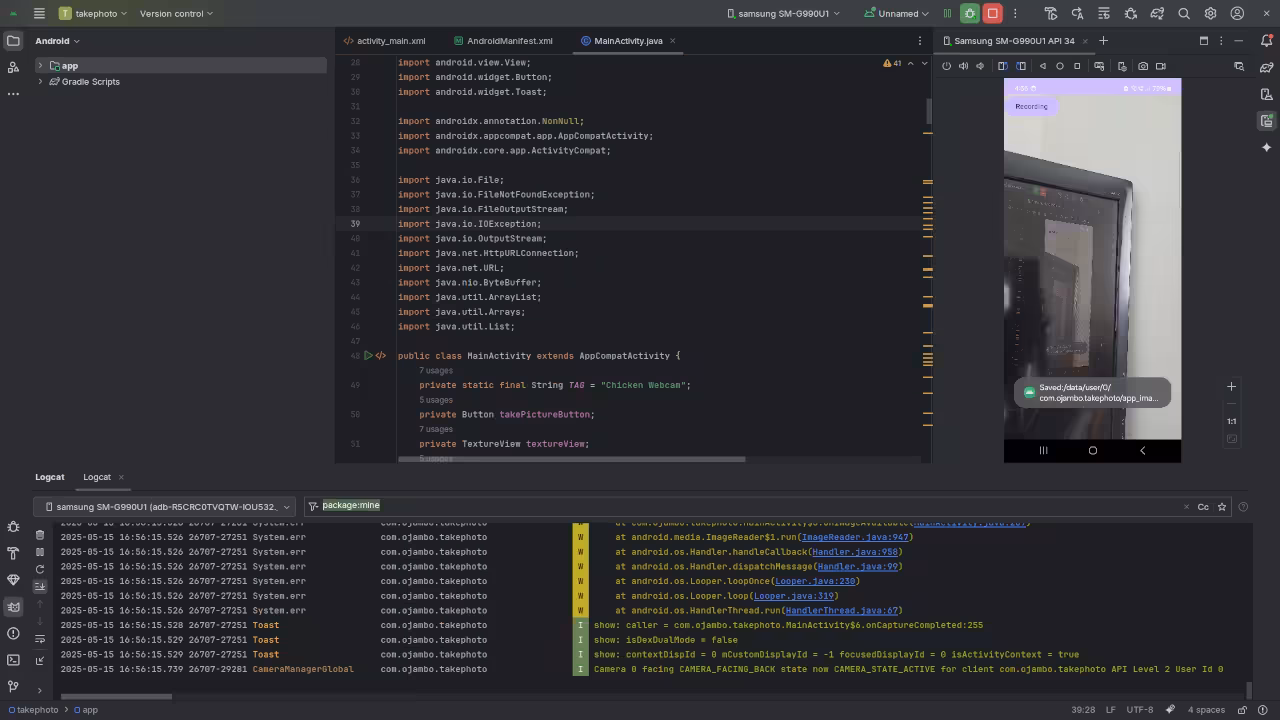Switch to activity_main.xml editor tab
The width and height of the screenshot is (1280, 720).
point(384,41)
